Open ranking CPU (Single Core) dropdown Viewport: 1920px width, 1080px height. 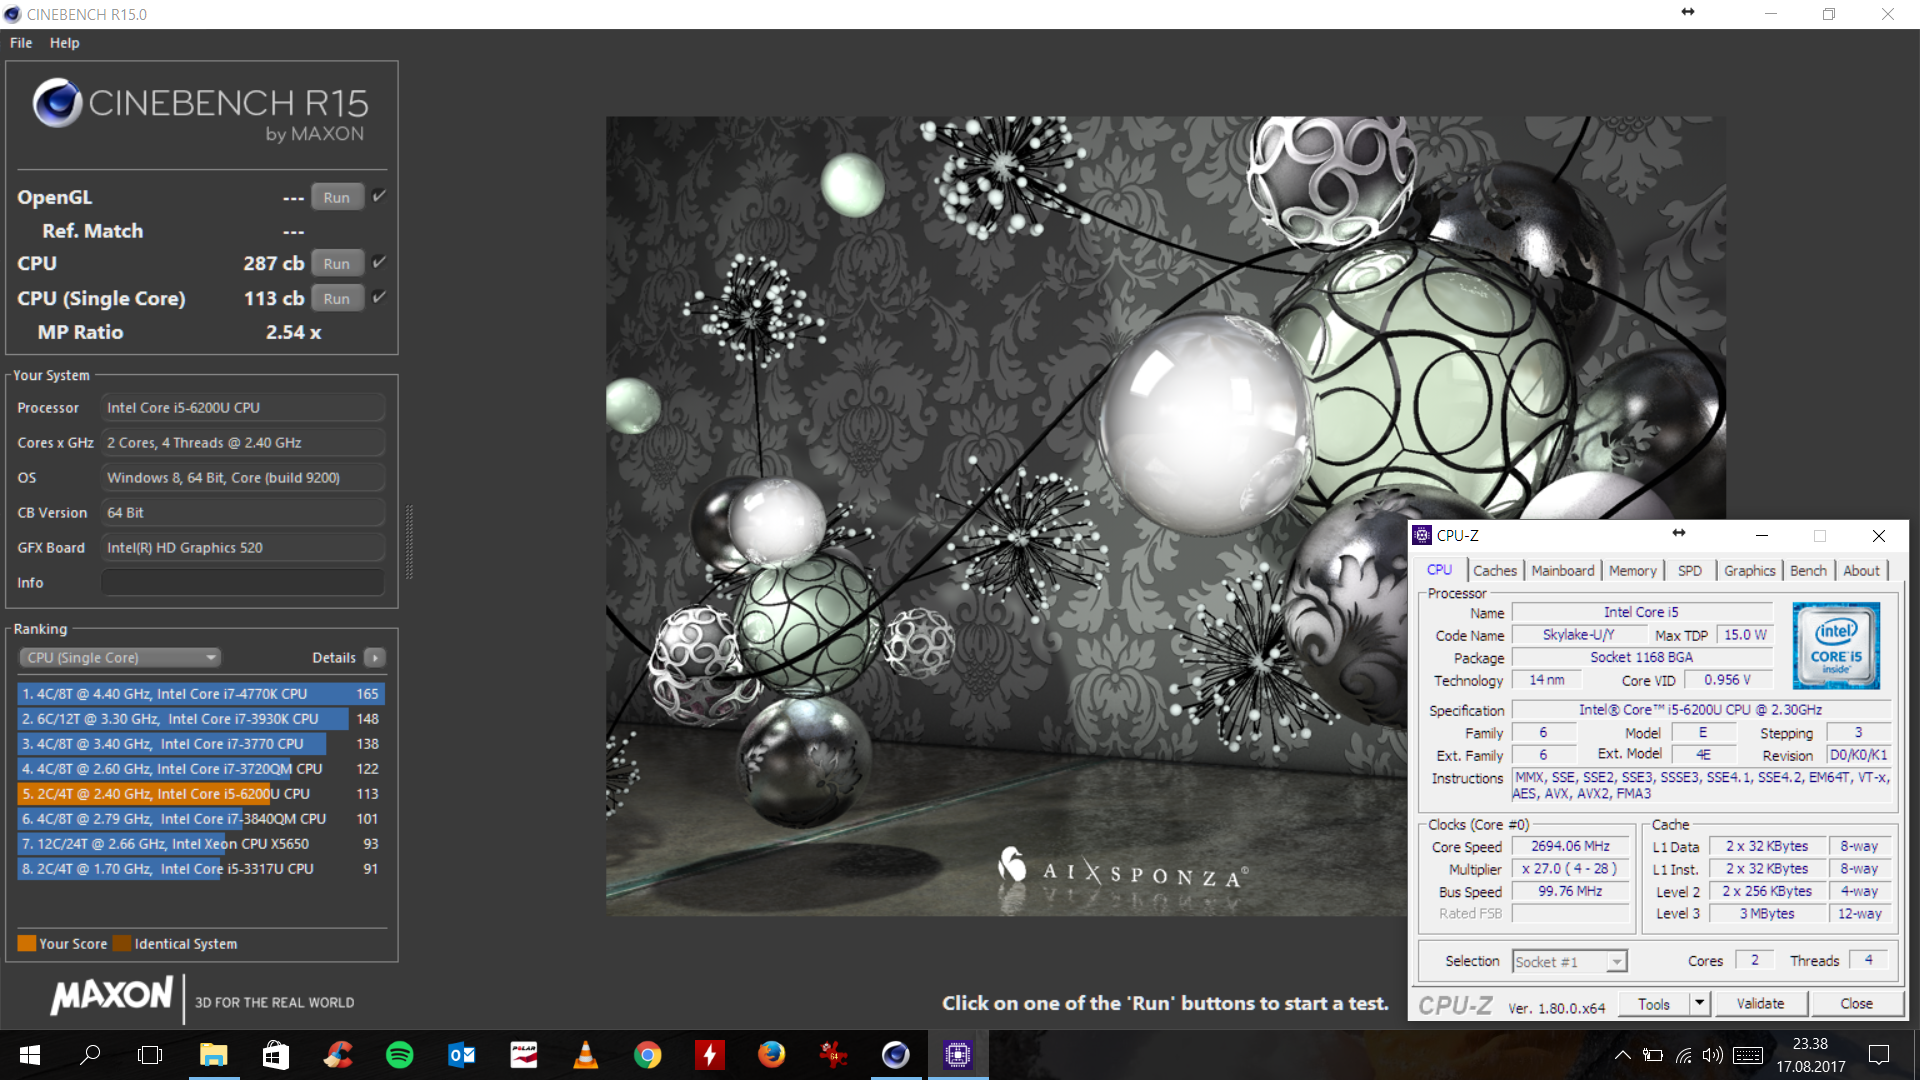pos(120,657)
